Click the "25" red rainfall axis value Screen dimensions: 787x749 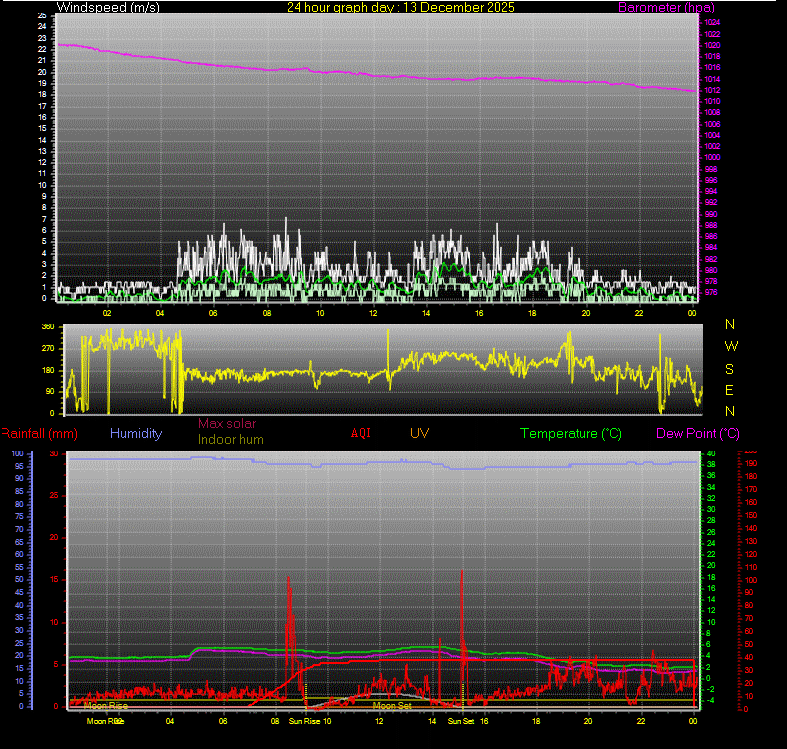(54, 495)
